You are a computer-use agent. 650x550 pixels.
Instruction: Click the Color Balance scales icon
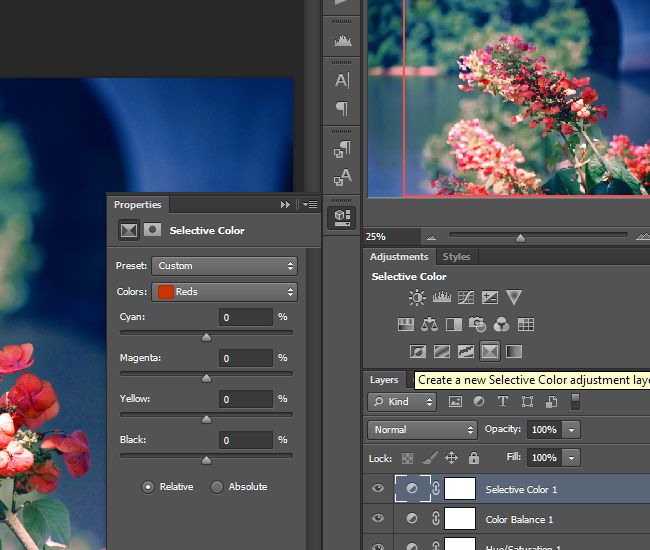coord(430,324)
